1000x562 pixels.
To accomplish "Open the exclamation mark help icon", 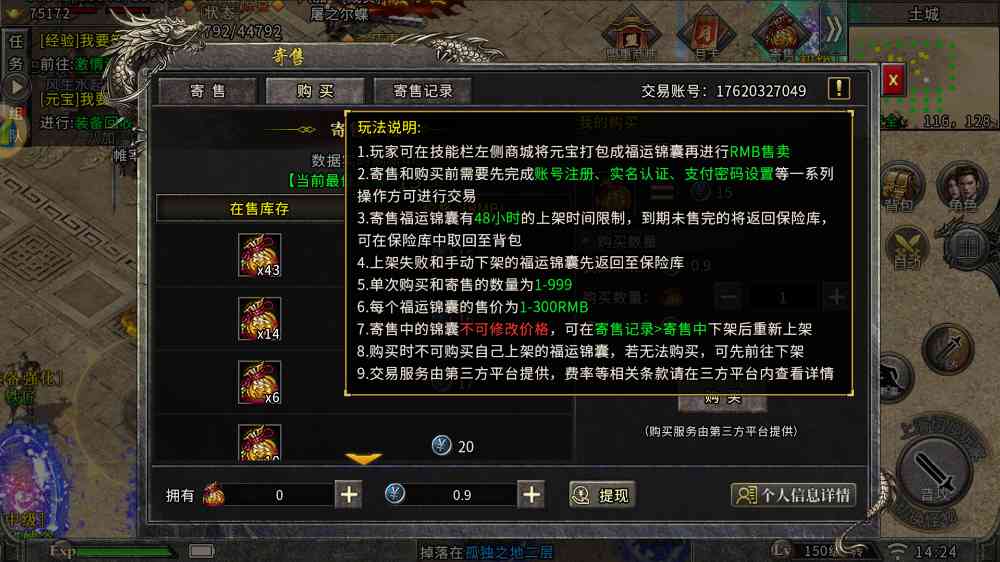I will 839,89.
